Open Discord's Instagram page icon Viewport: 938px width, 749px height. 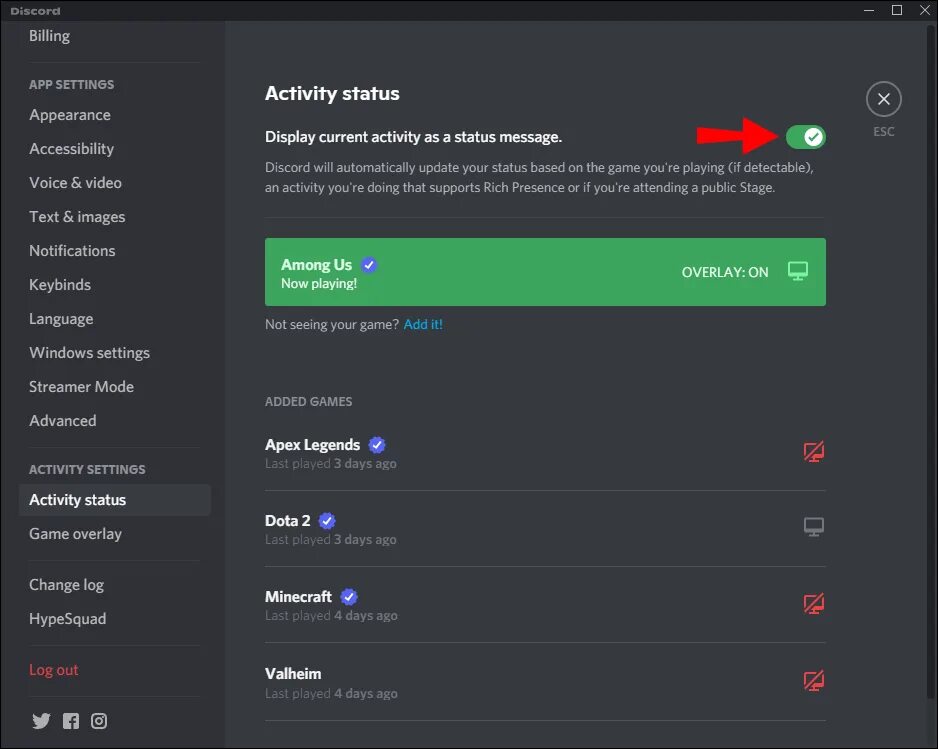99,721
